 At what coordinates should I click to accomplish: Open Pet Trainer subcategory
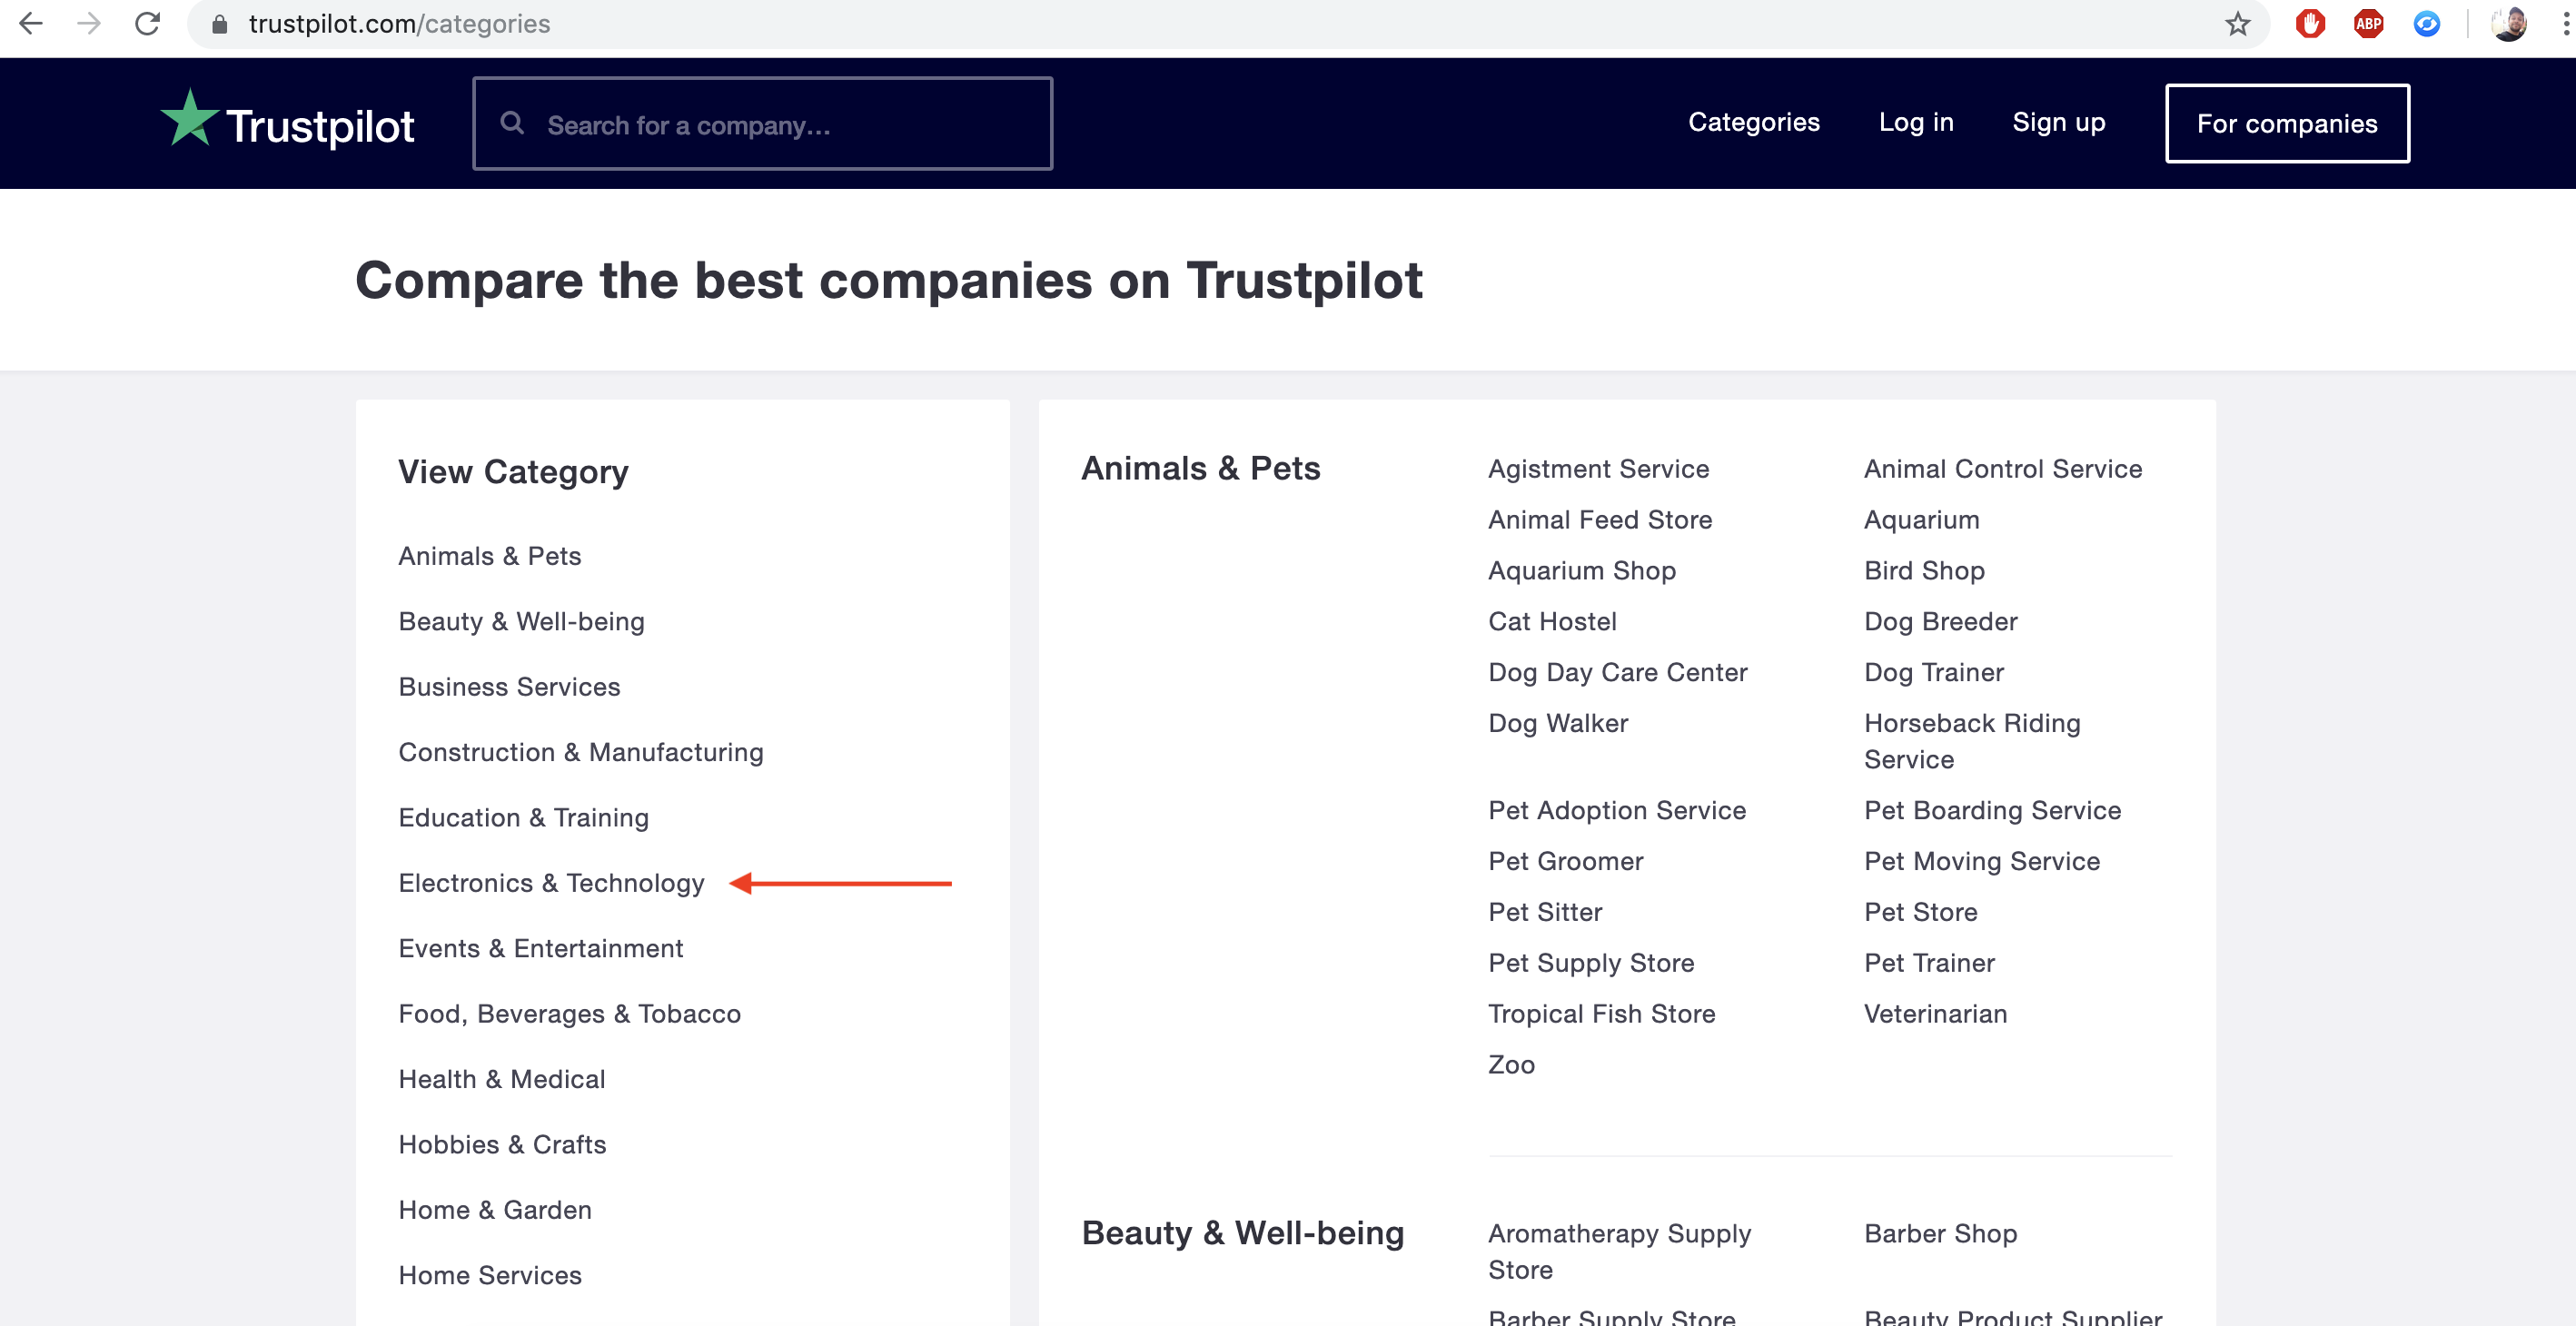pos(1929,964)
